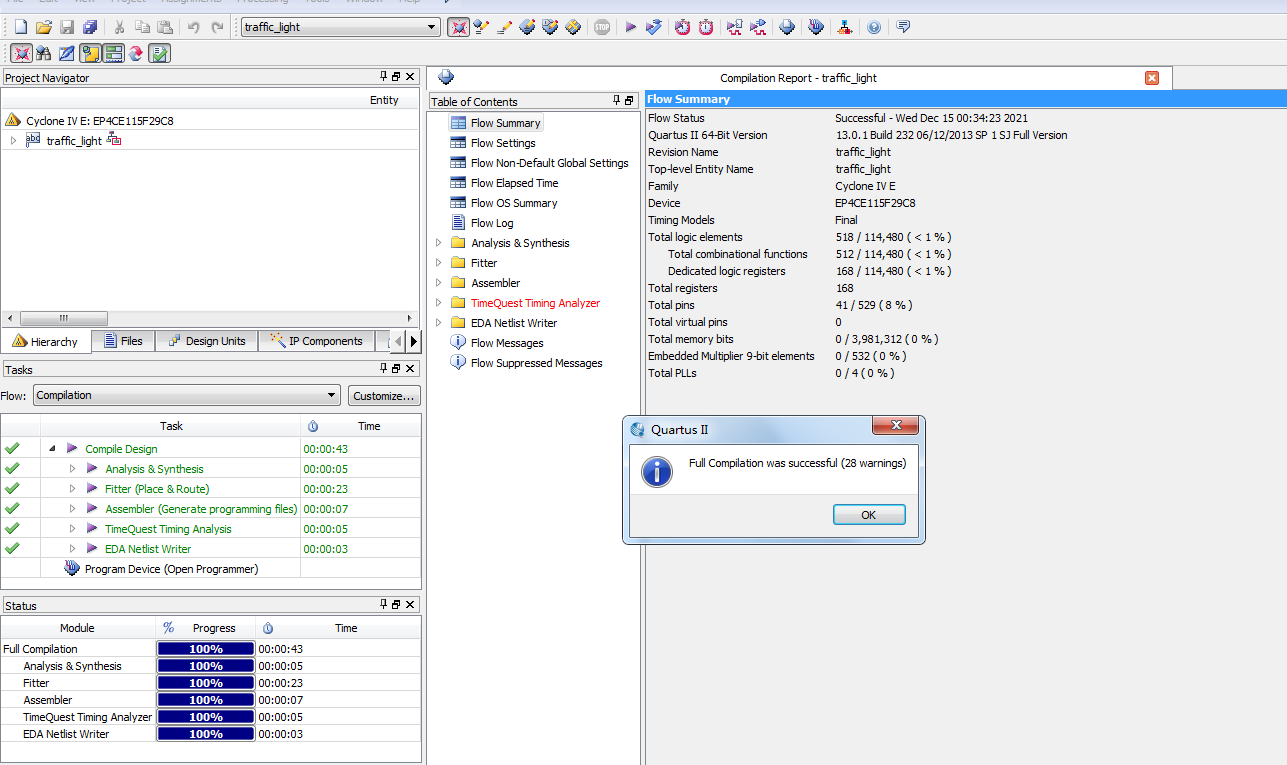The width and height of the screenshot is (1287, 765).
Task: Expand Fitter folder in Table of Contents
Action: [x=438, y=263]
